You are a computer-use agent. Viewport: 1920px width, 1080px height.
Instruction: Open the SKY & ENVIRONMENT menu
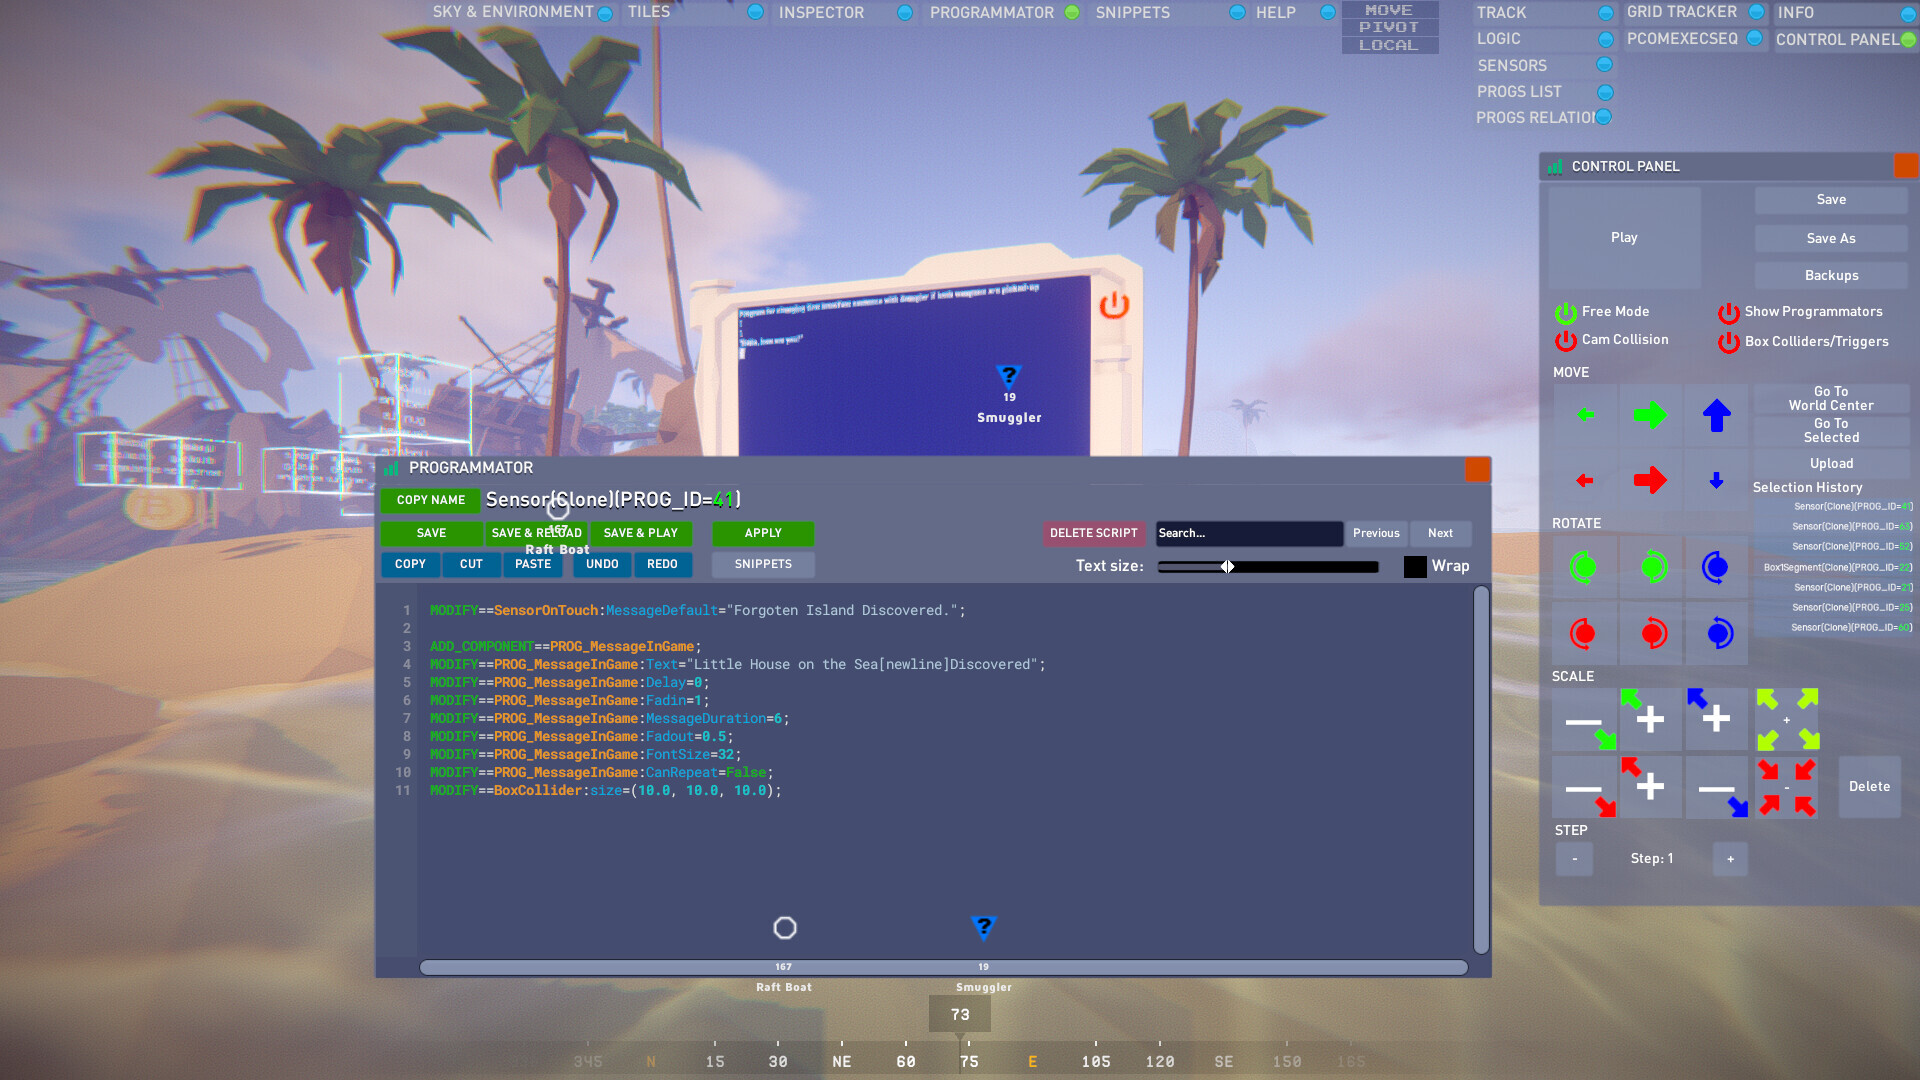pos(514,12)
